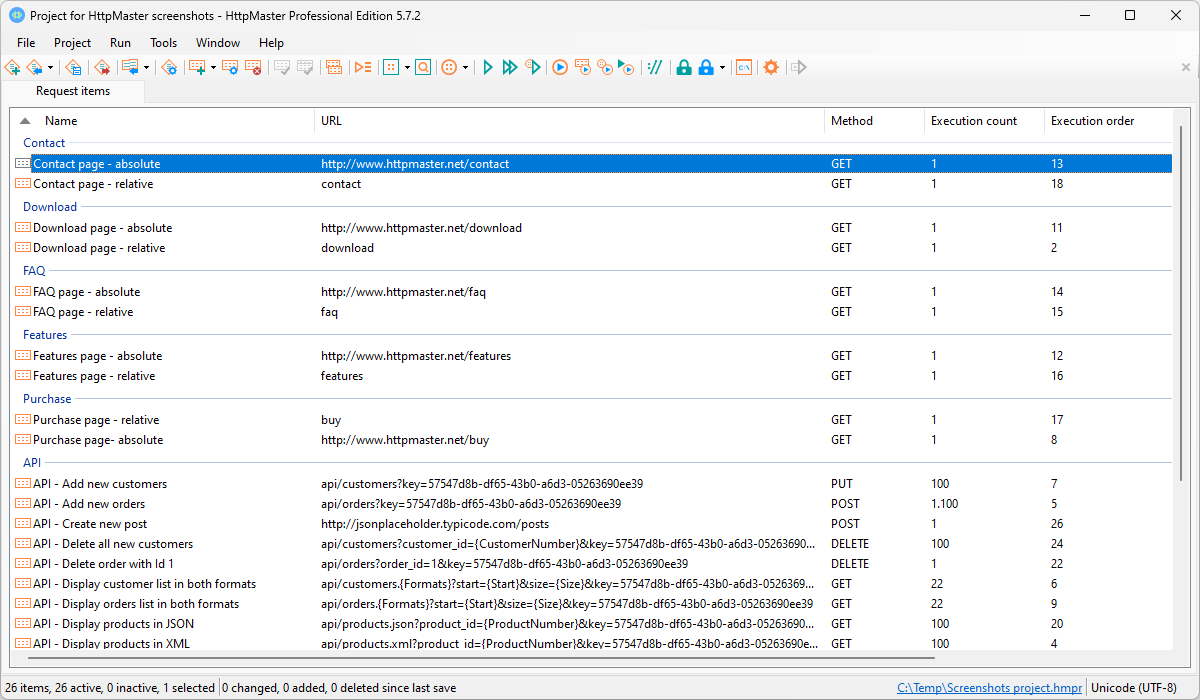Click the new project toolbar icon
The image size is (1200, 700).
[x=12, y=67]
